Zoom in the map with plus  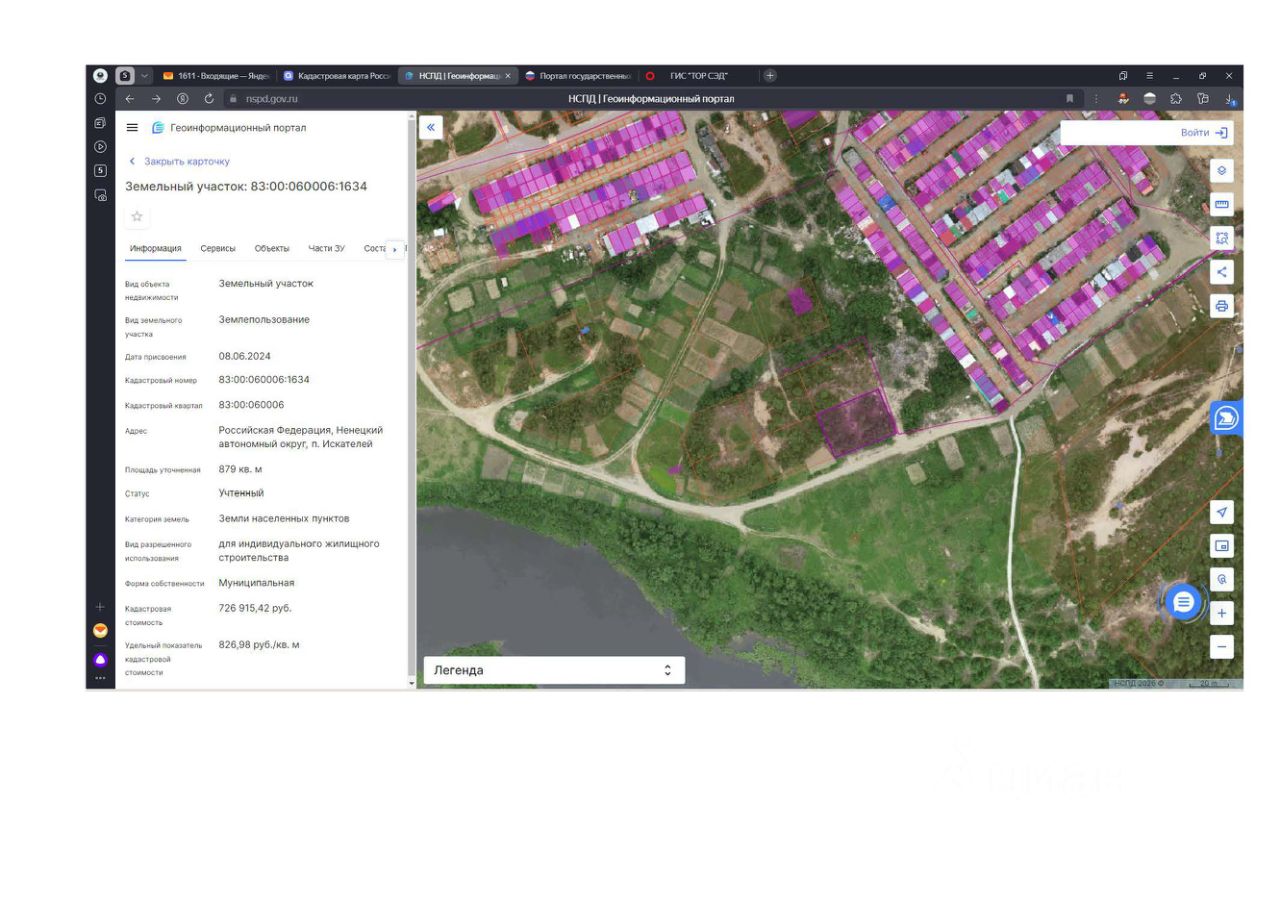[1221, 613]
